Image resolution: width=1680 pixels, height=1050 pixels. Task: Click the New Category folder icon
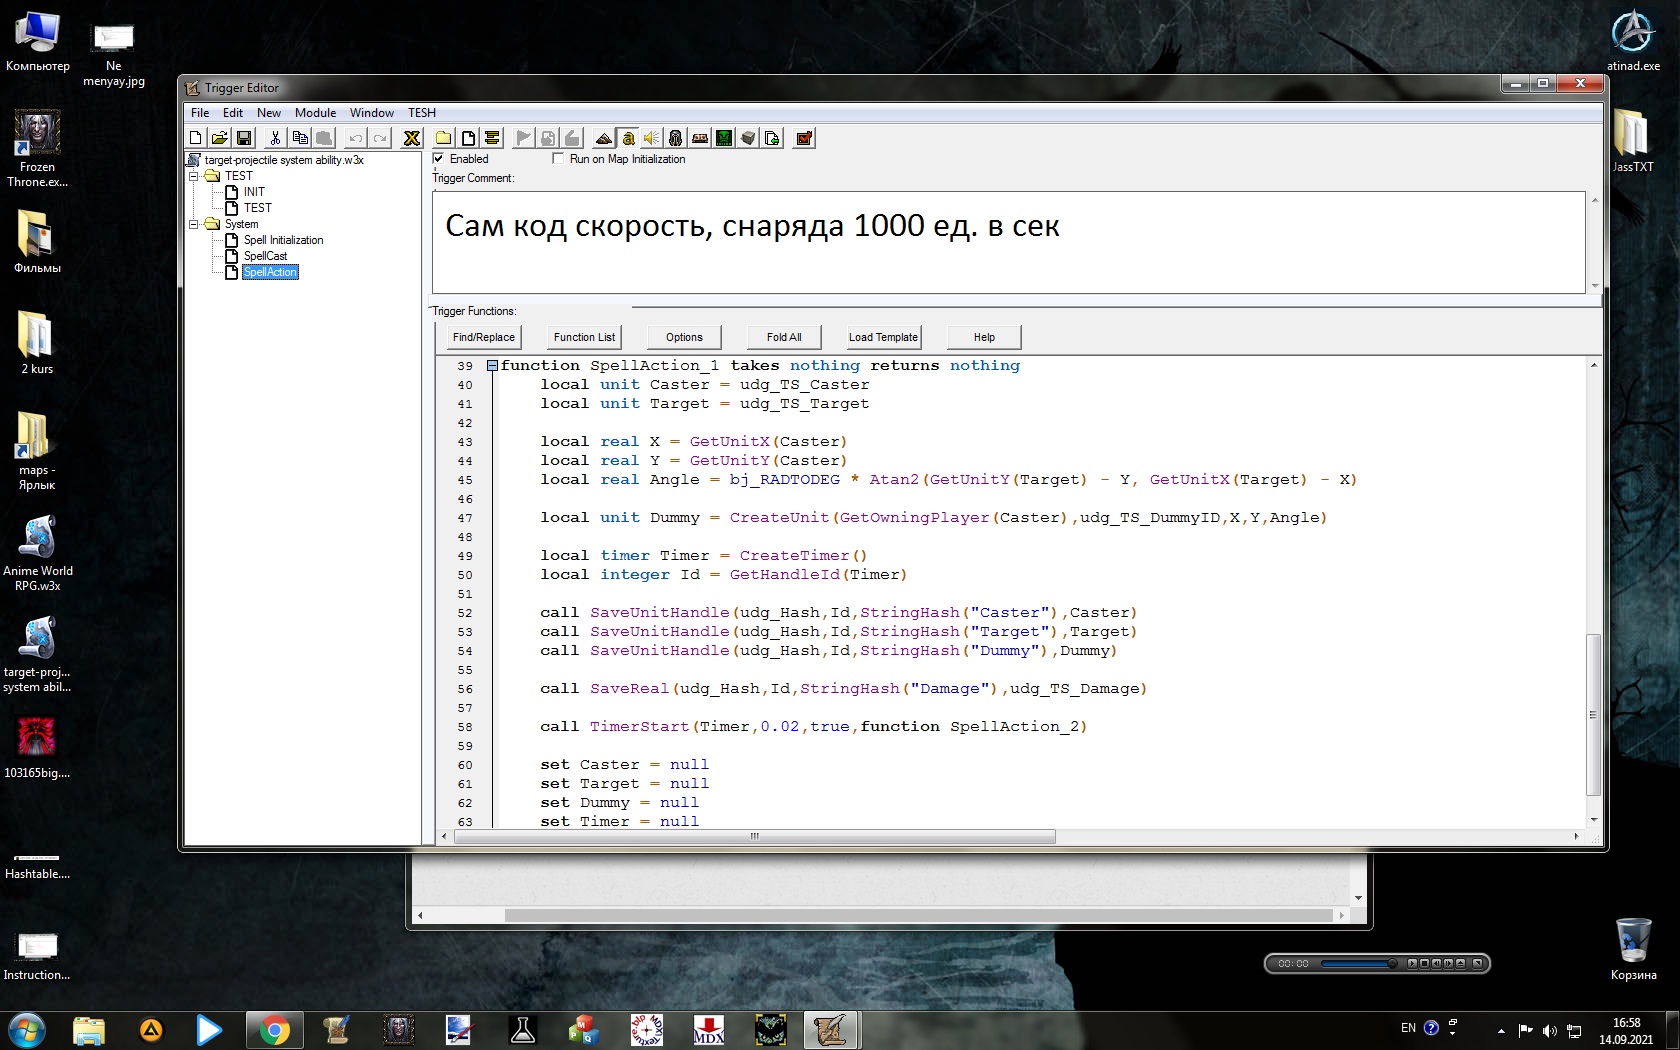[443, 138]
